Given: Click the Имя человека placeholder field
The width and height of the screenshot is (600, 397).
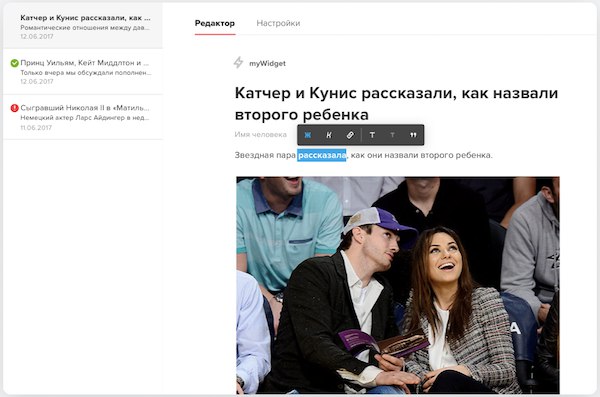Looking at the screenshot, I should coord(261,134).
